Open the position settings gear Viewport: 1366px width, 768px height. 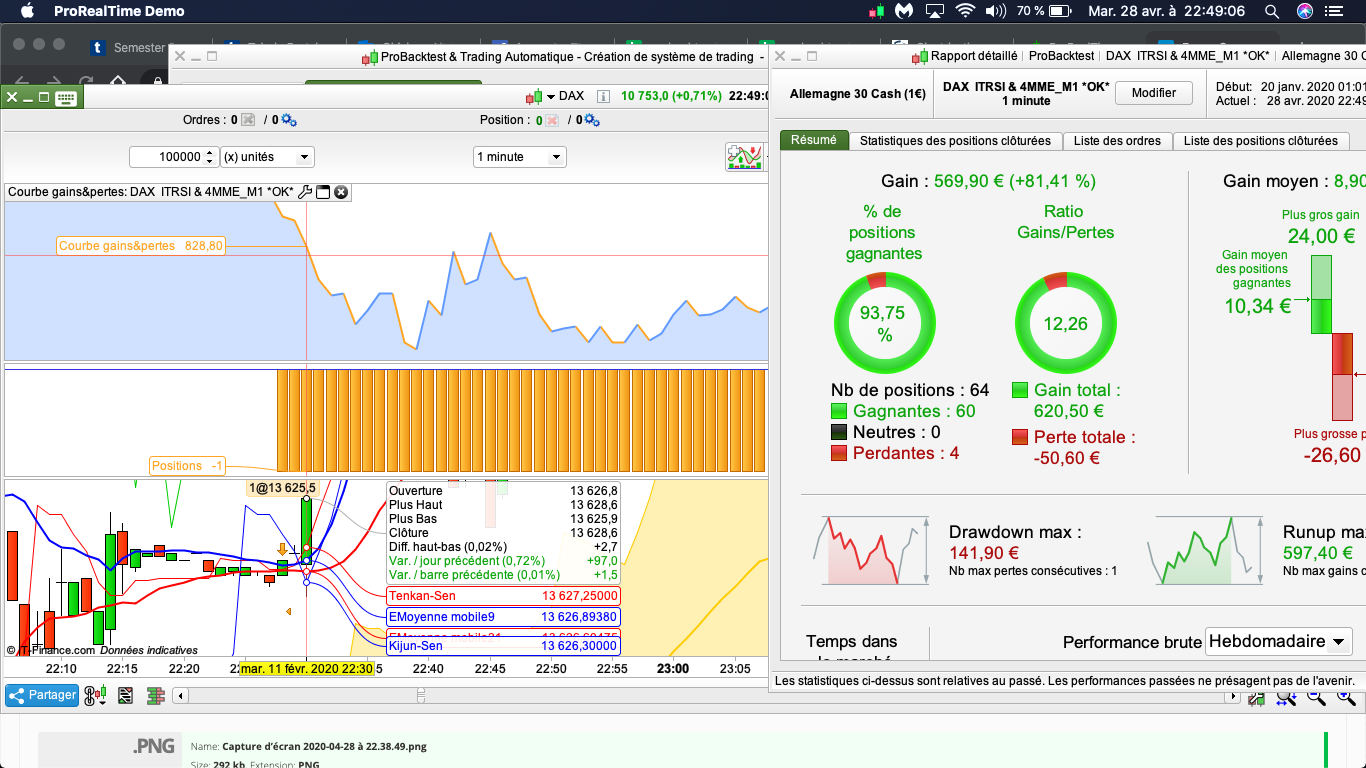click(x=592, y=120)
